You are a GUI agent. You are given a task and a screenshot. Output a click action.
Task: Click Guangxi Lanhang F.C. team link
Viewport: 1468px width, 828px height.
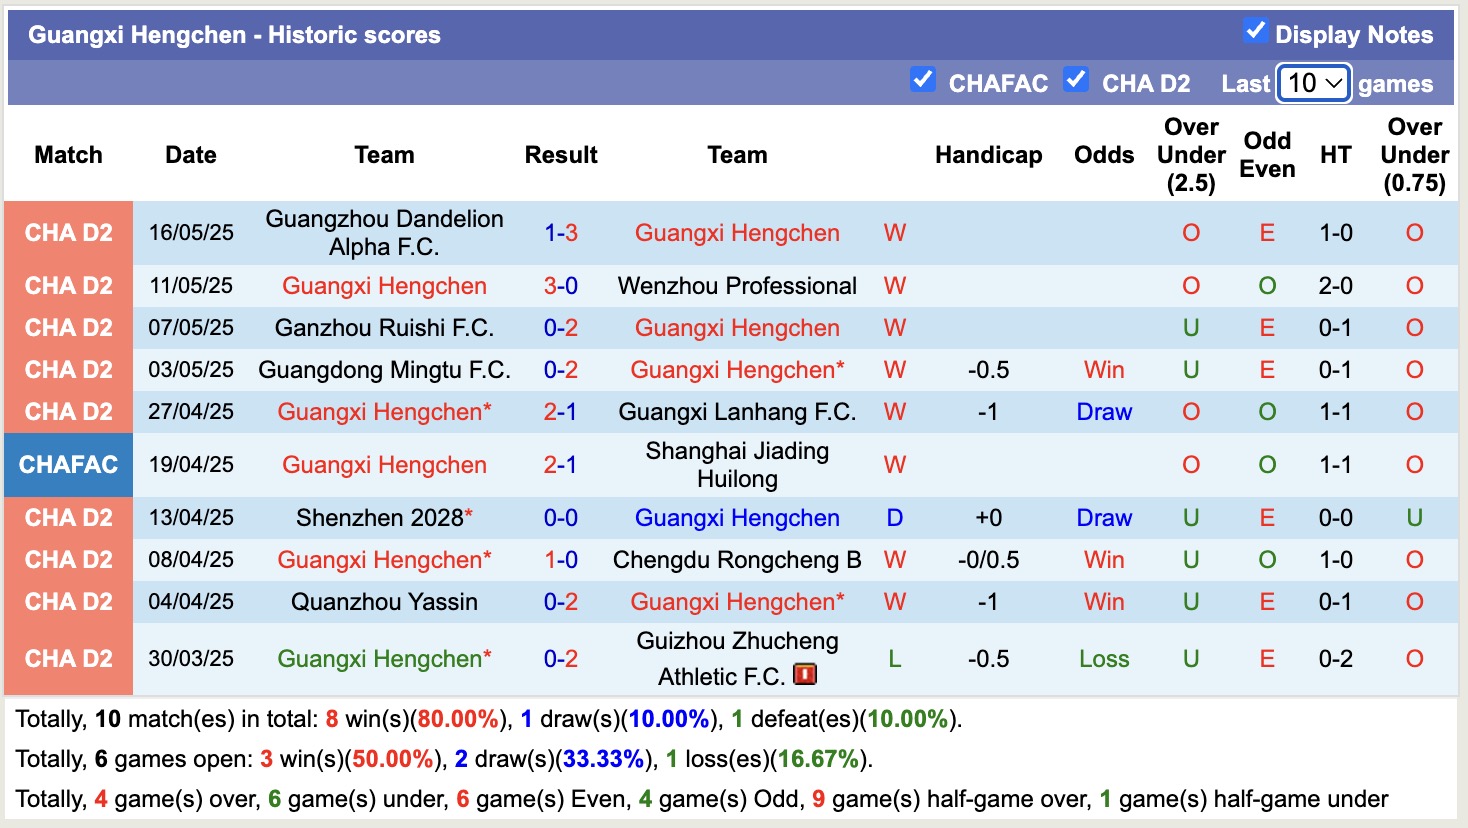point(737,412)
